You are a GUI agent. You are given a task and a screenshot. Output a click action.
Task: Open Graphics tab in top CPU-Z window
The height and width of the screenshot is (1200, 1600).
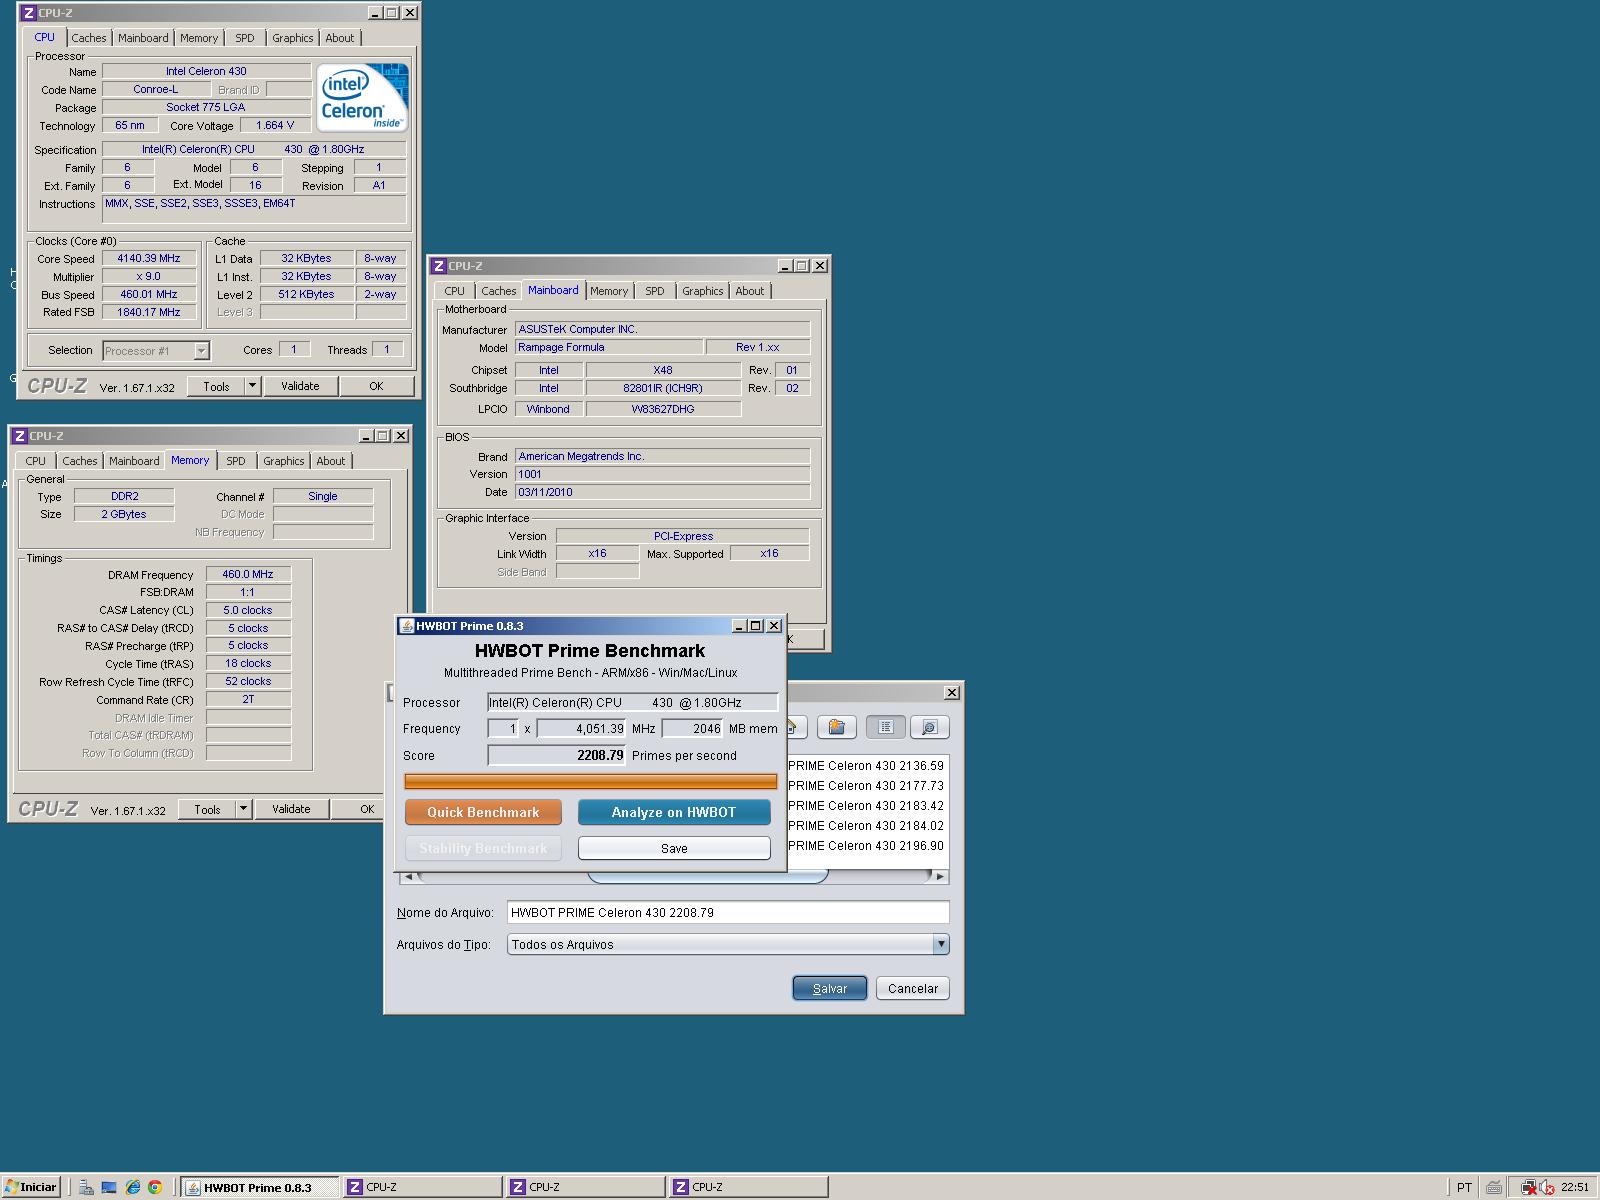click(293, 38)
